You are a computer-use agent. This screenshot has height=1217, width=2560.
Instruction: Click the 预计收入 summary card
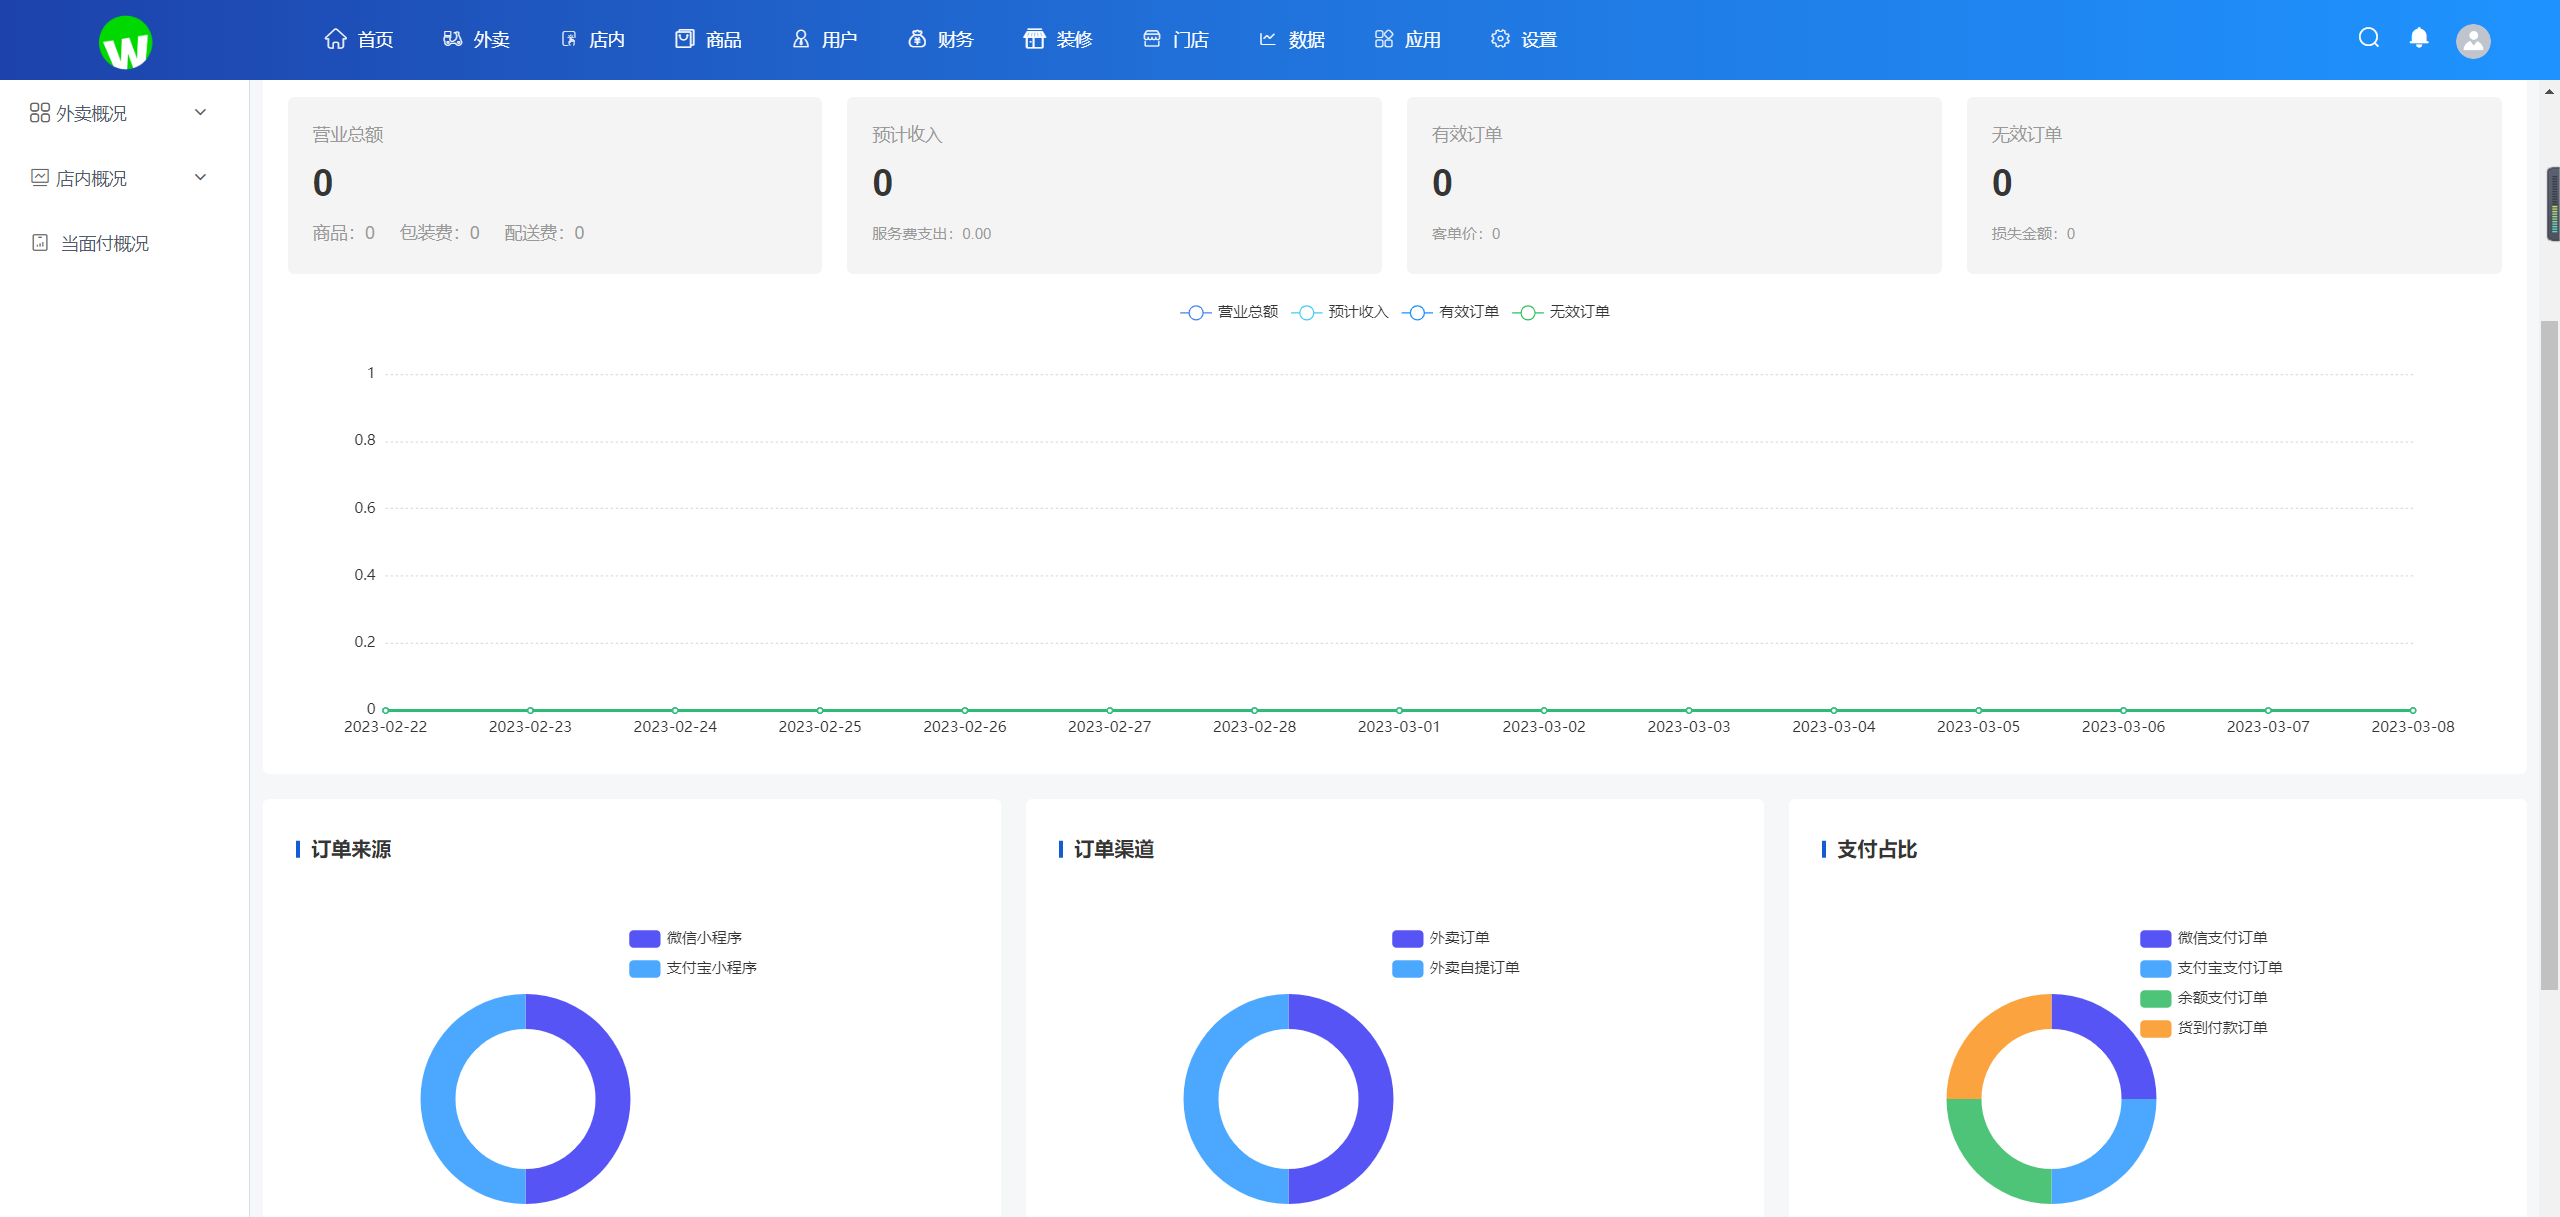pos(1114,185)
